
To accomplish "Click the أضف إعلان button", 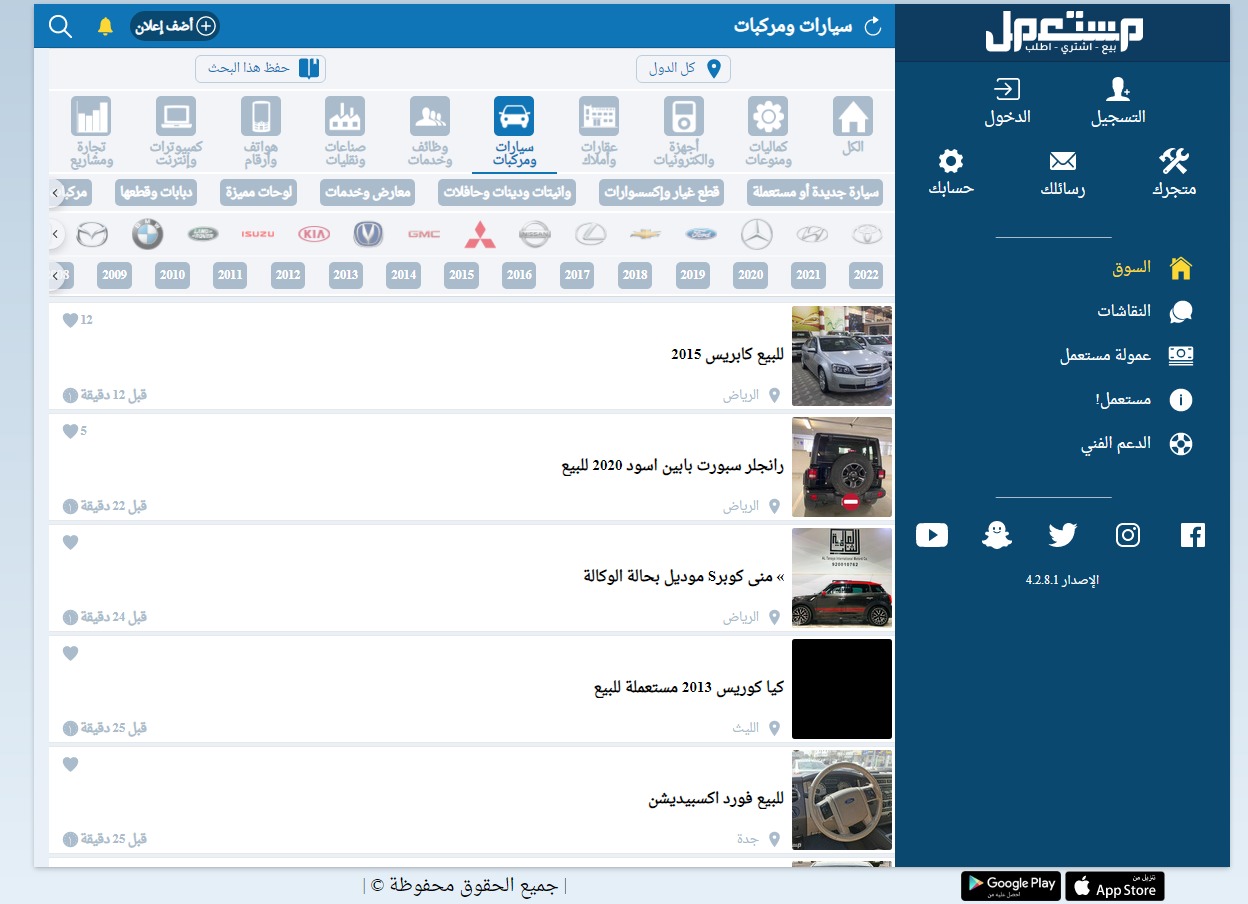I will (174, 27).
